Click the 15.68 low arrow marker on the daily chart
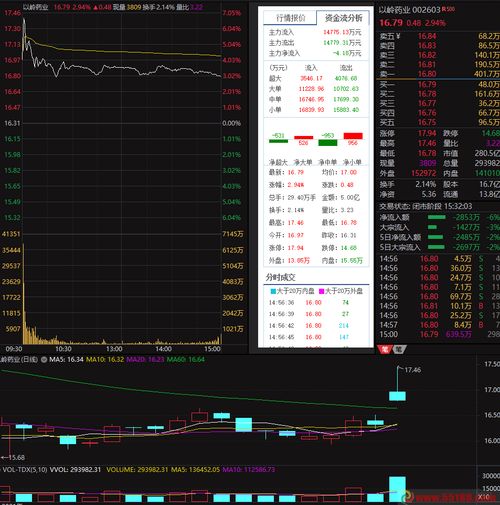Image resolution: width=500 pixels, height=505 pixels. click(13, 457)
